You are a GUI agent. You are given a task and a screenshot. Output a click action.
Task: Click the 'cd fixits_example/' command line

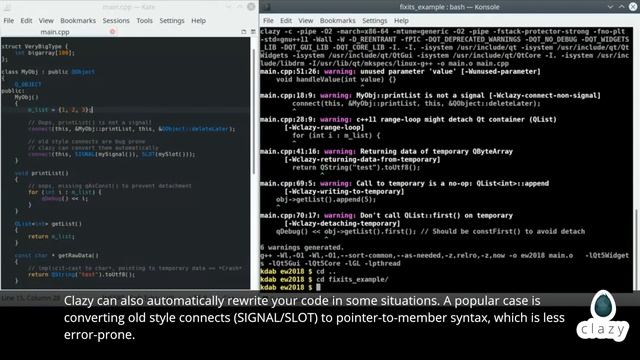click(324, 280)
